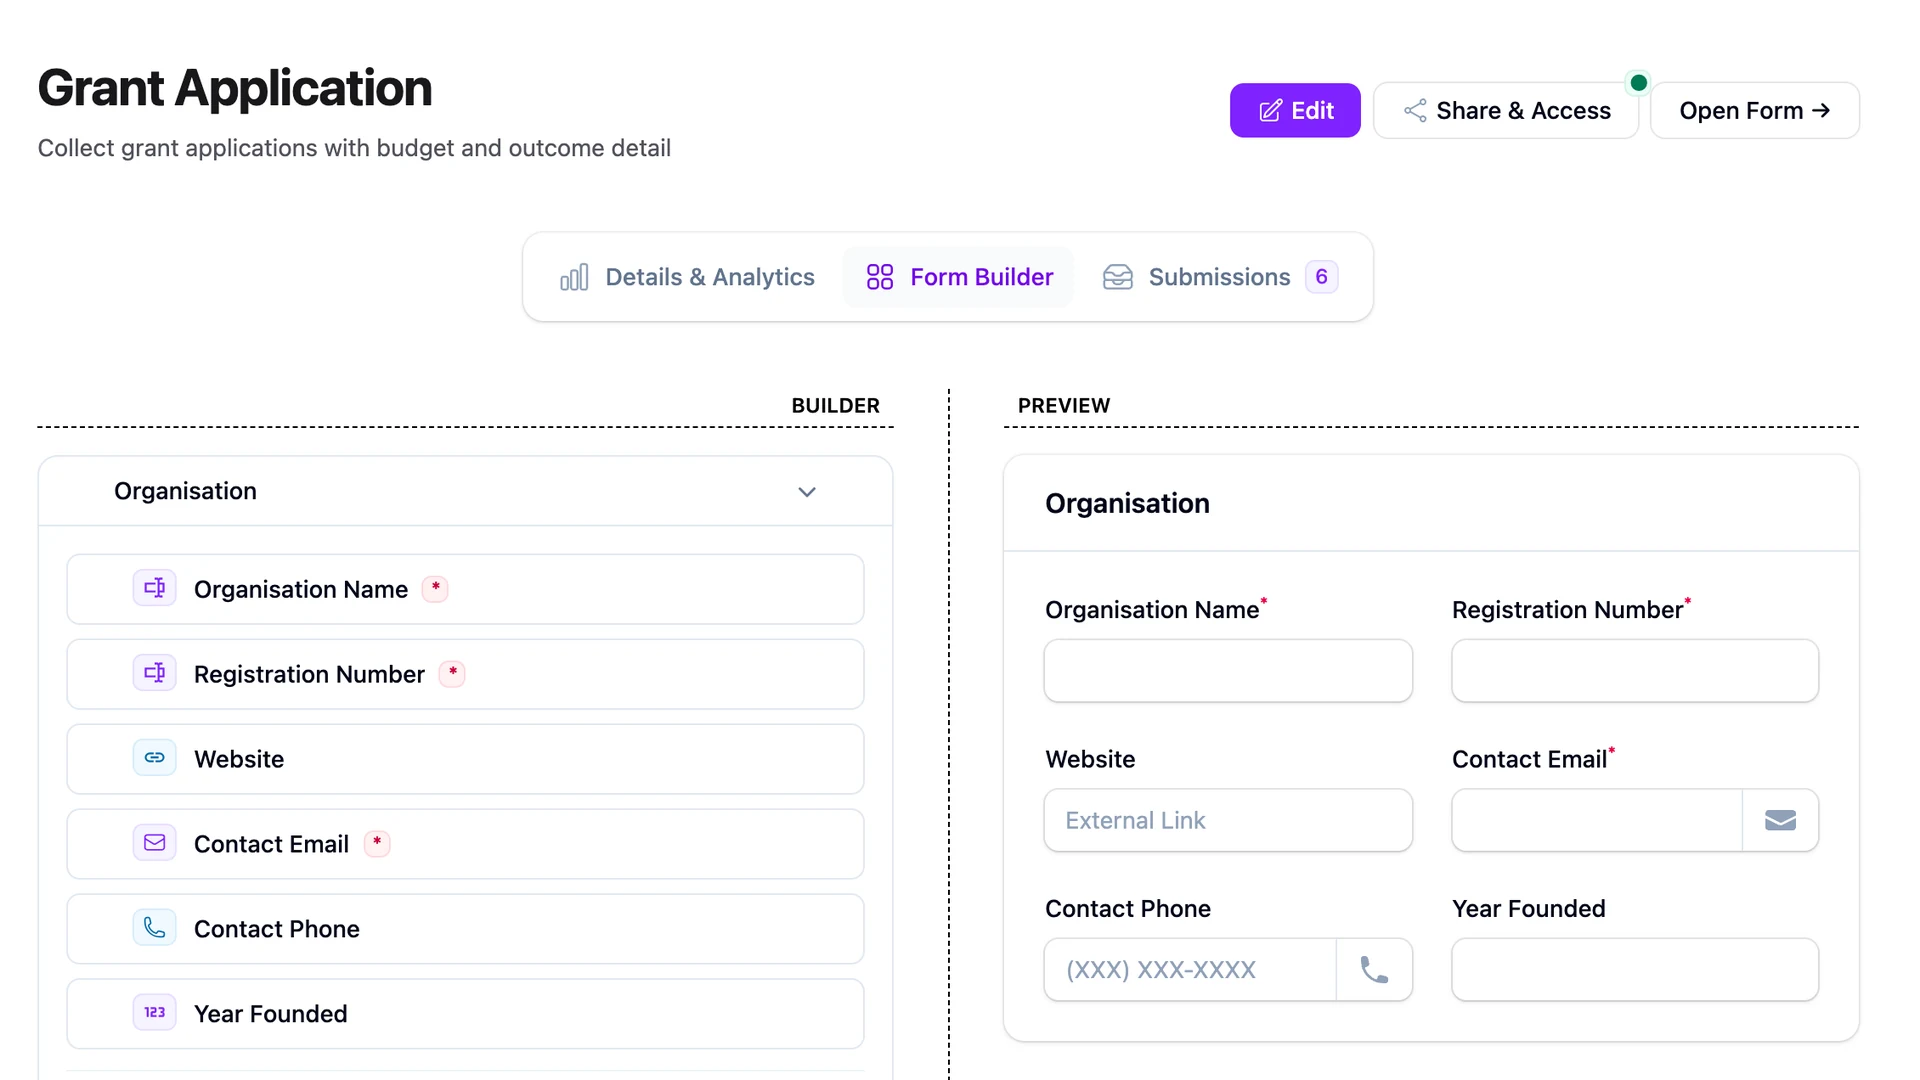Screen dimensions: 1920x1080
Task: Click the PREVIEW panel label
Action: pos(1064,405)
